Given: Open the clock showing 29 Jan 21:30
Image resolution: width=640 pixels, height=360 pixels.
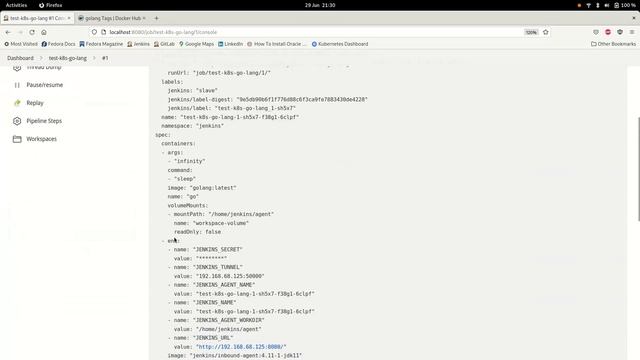Looking at the screenshot, I should [x=320, y=5].
